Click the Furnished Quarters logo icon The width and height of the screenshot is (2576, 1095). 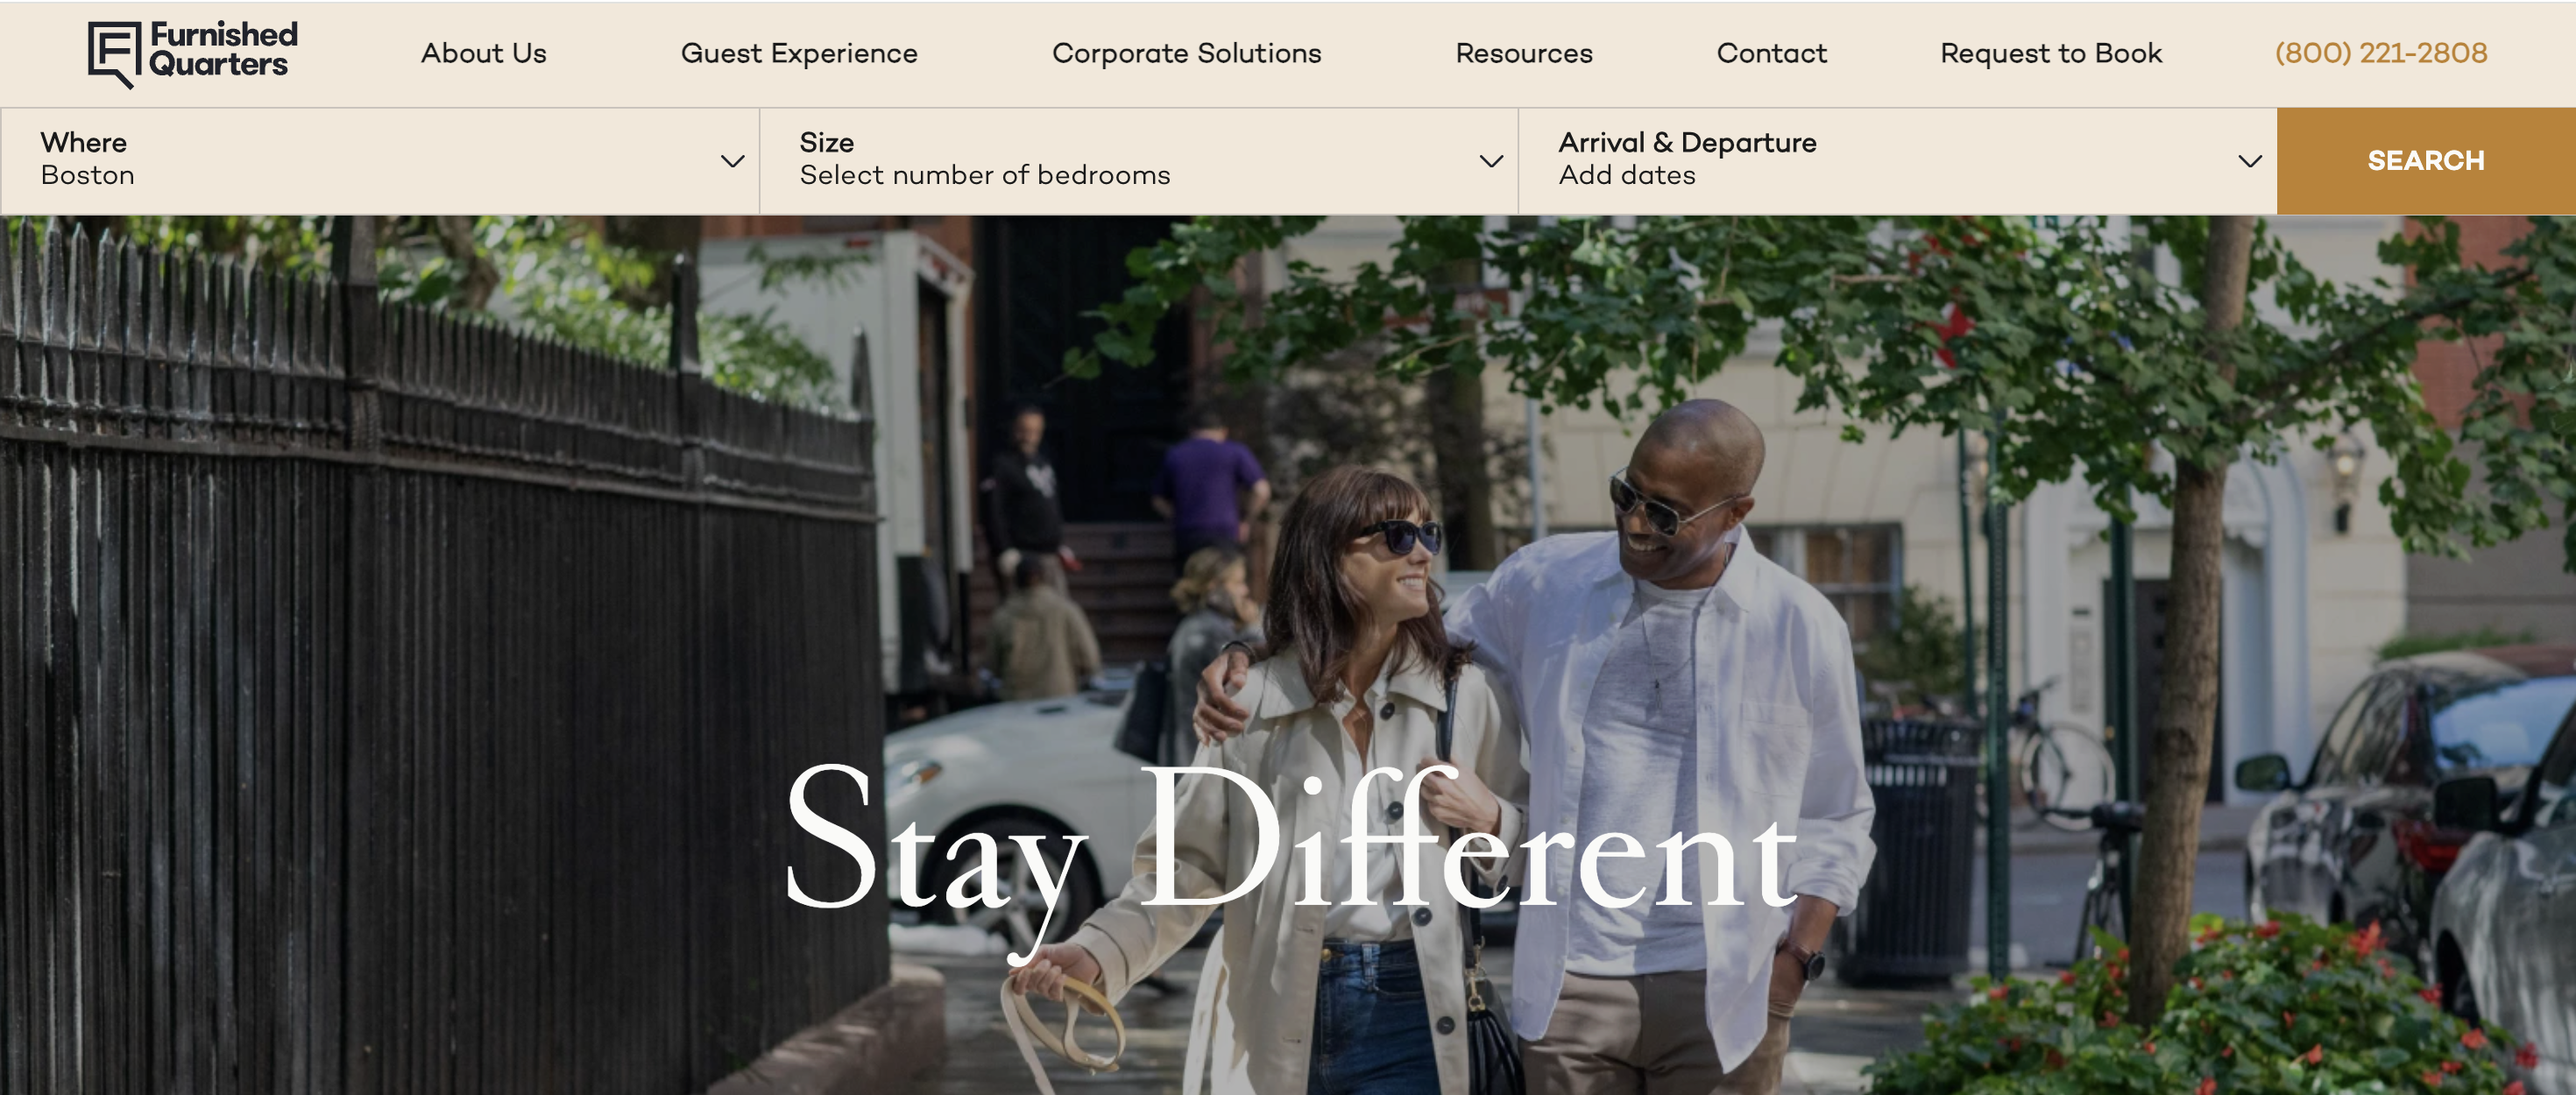[x=114, y=55]
